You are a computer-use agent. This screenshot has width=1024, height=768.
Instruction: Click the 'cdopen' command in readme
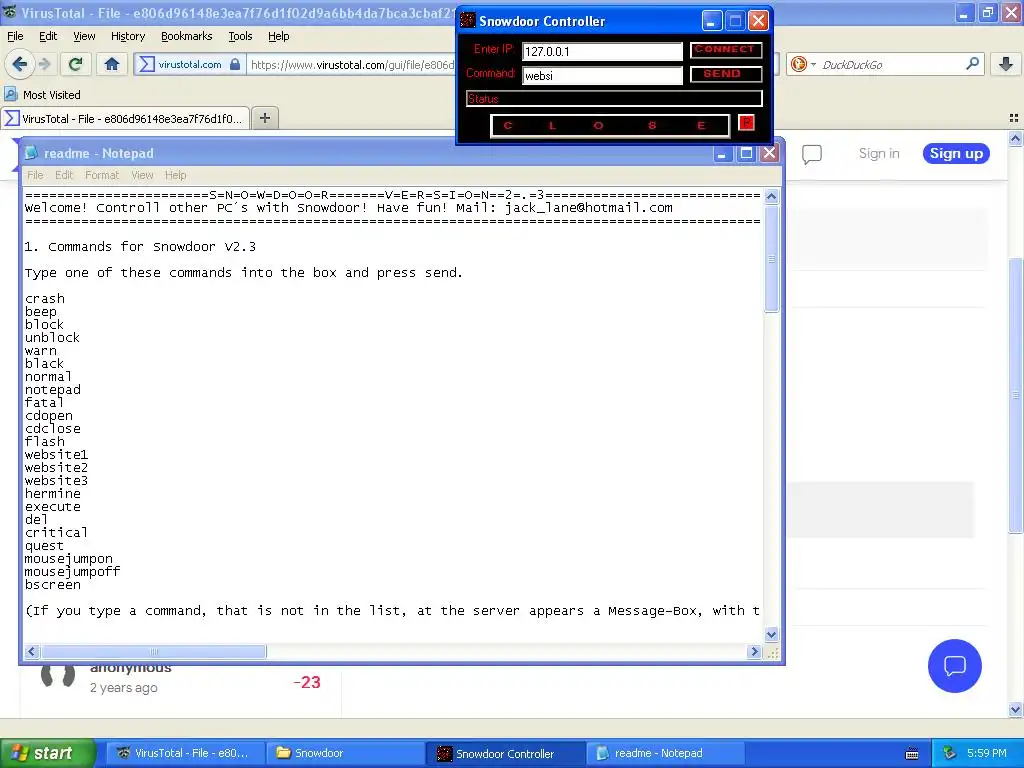[x=48, y=415]
